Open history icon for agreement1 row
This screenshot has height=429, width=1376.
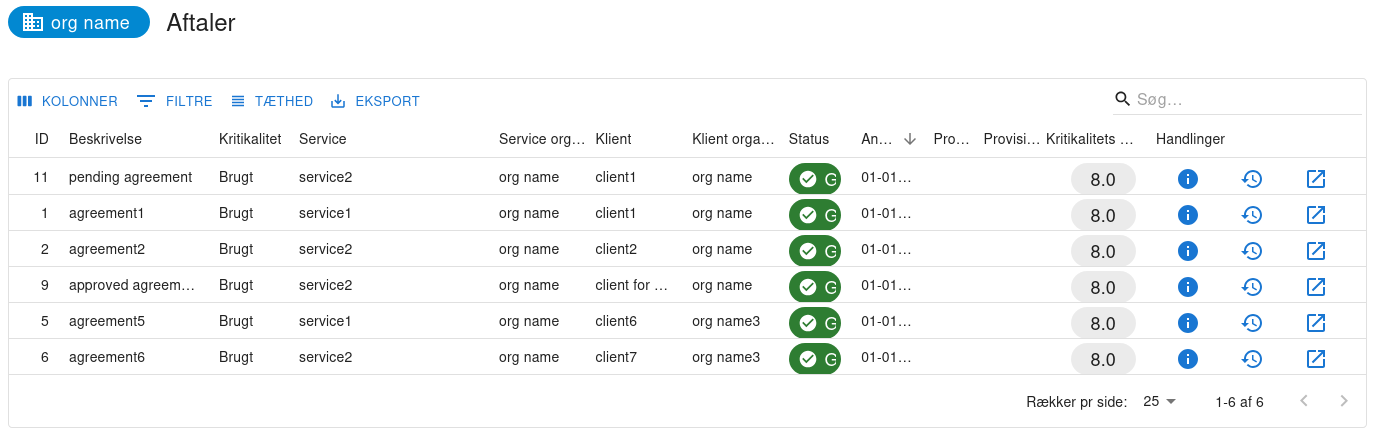(1251, 215)
